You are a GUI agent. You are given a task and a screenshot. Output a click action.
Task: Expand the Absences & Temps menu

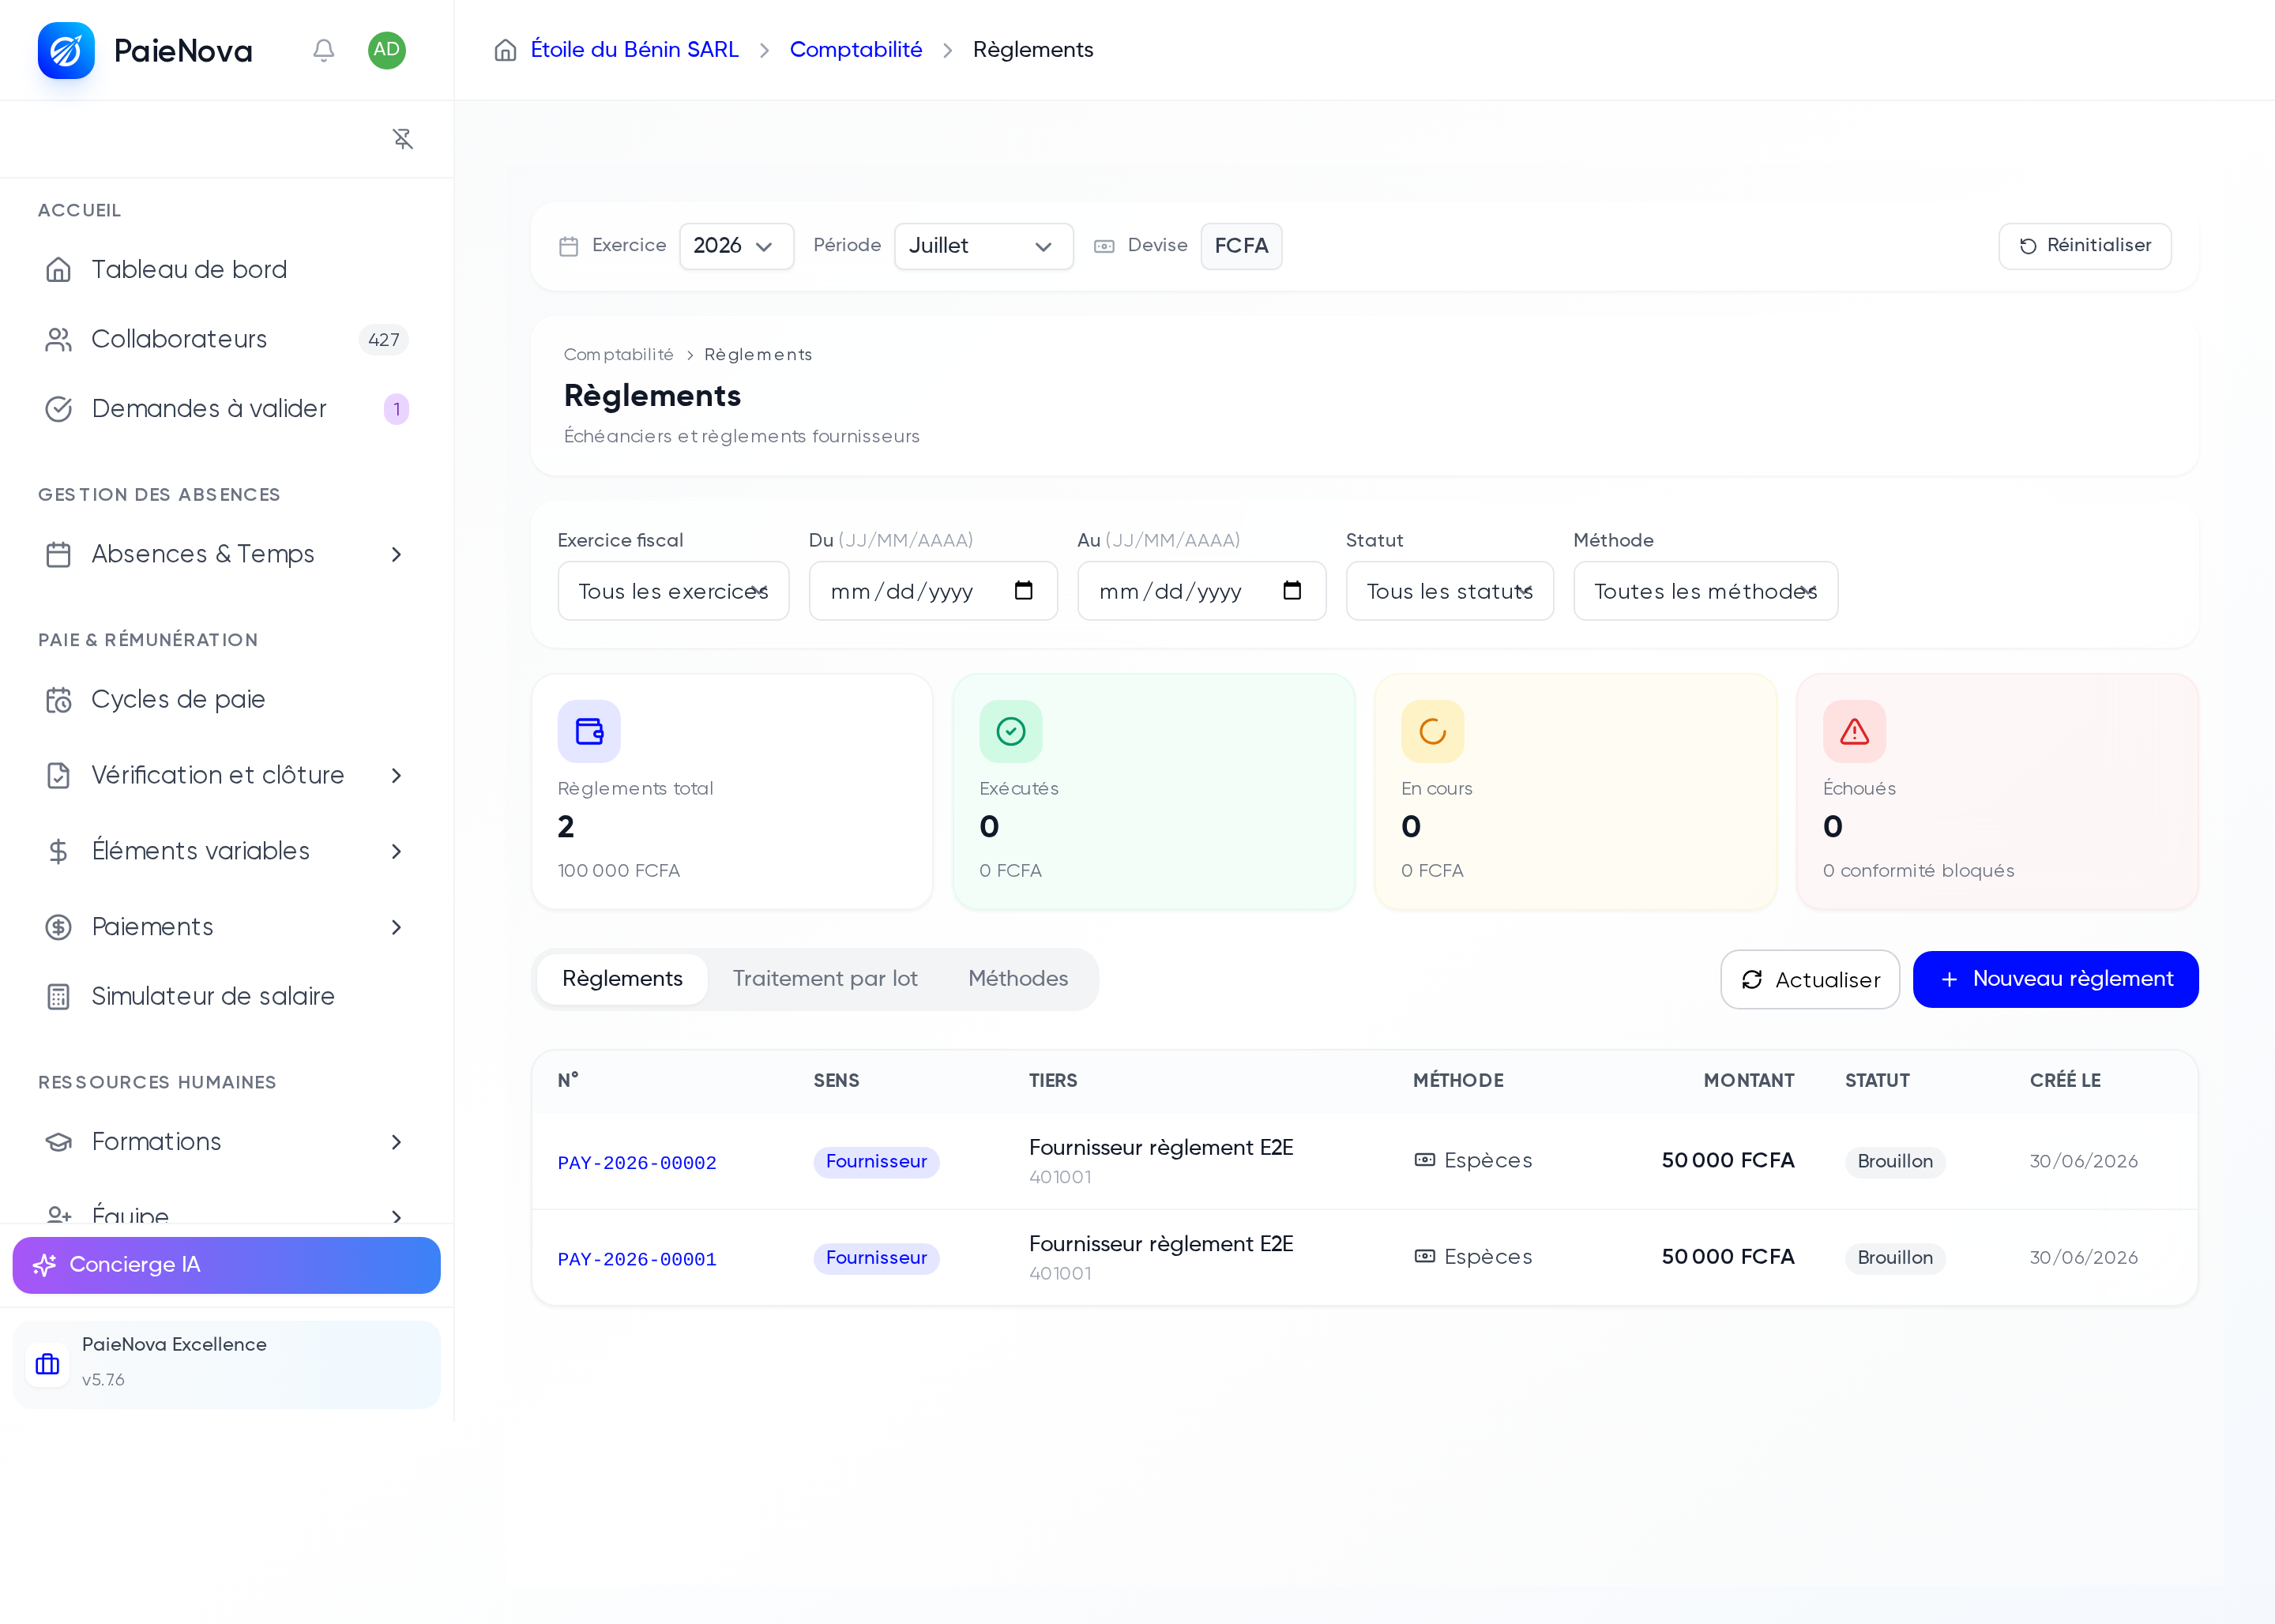[x=226, y=554]
